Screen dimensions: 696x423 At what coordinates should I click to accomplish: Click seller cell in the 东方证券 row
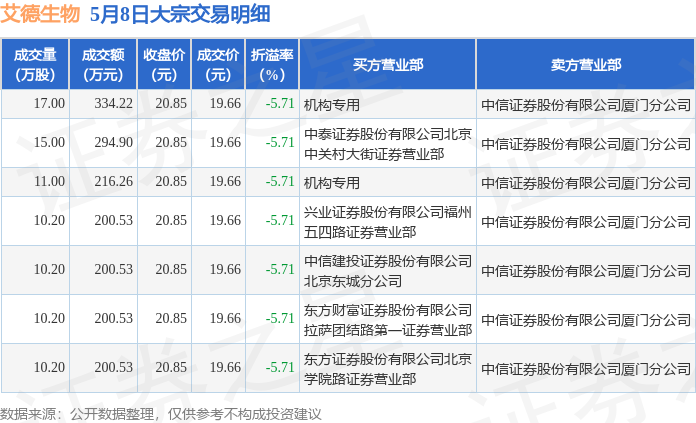(x=586, y=369)
